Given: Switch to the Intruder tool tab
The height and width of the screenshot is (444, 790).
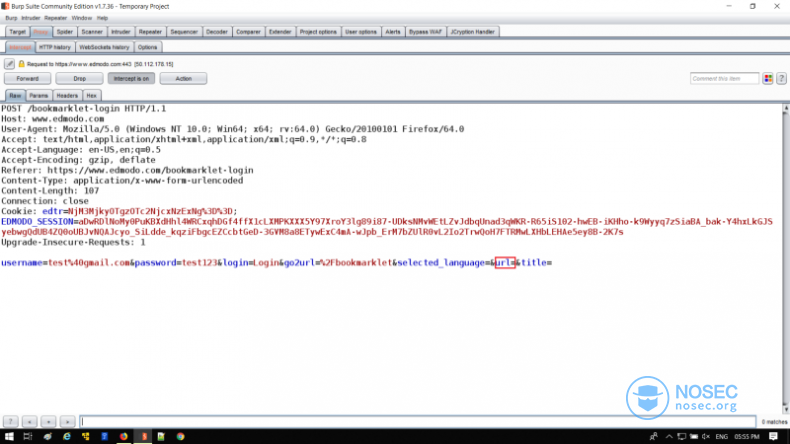Looking at the screenshot, I should [x=120, y=32].
